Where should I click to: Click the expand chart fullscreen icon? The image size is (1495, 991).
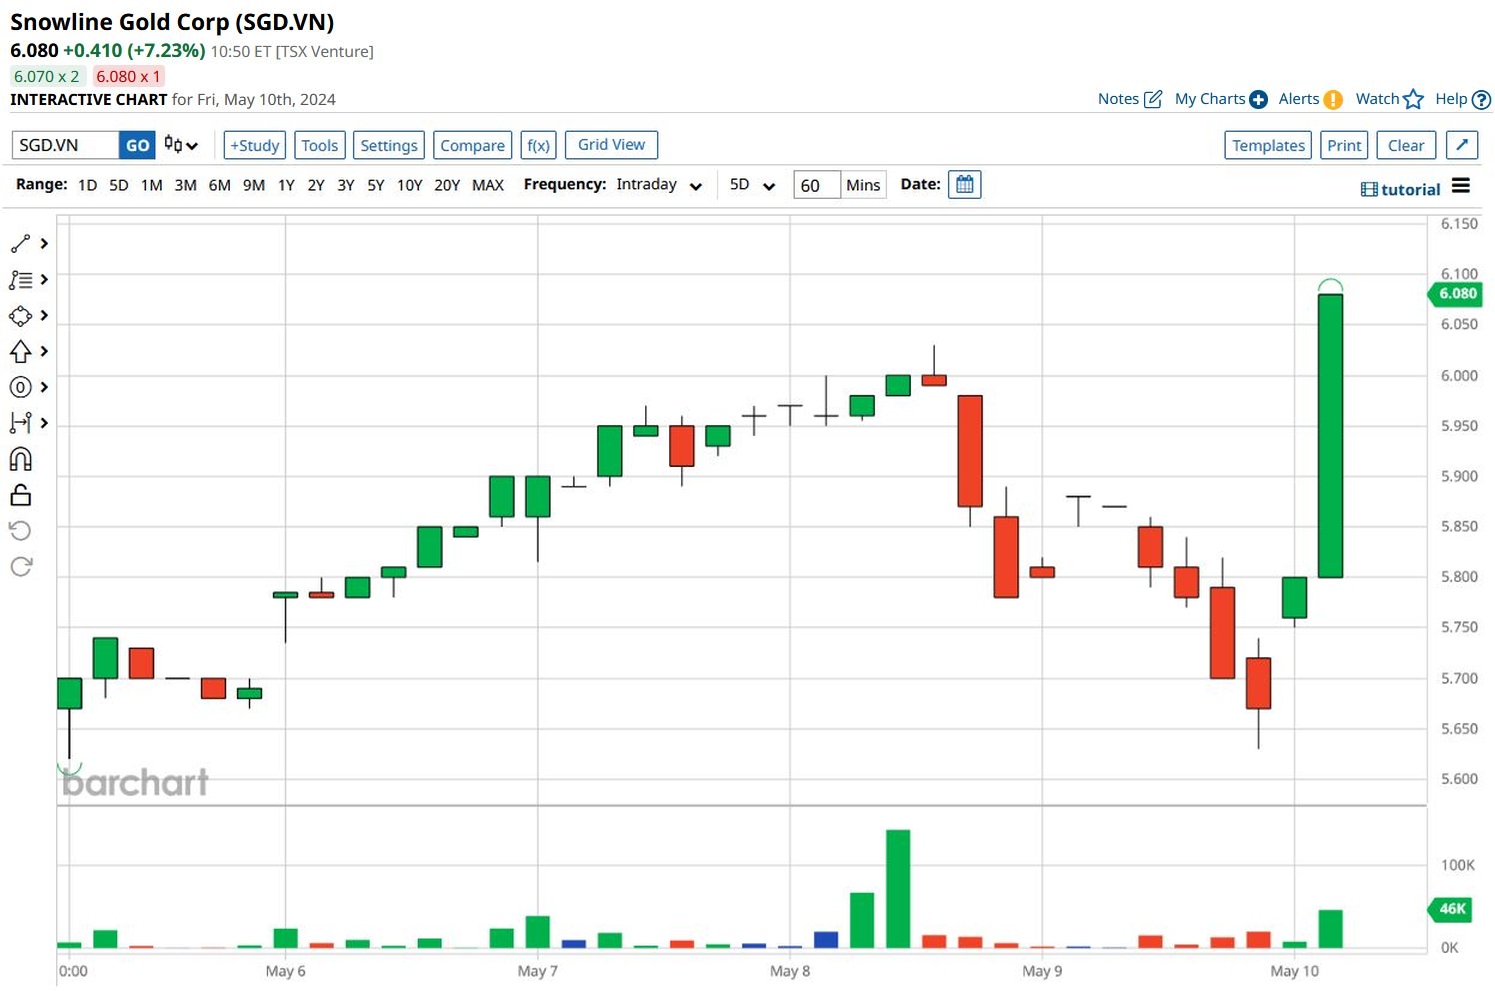[x=1462, y=145]
